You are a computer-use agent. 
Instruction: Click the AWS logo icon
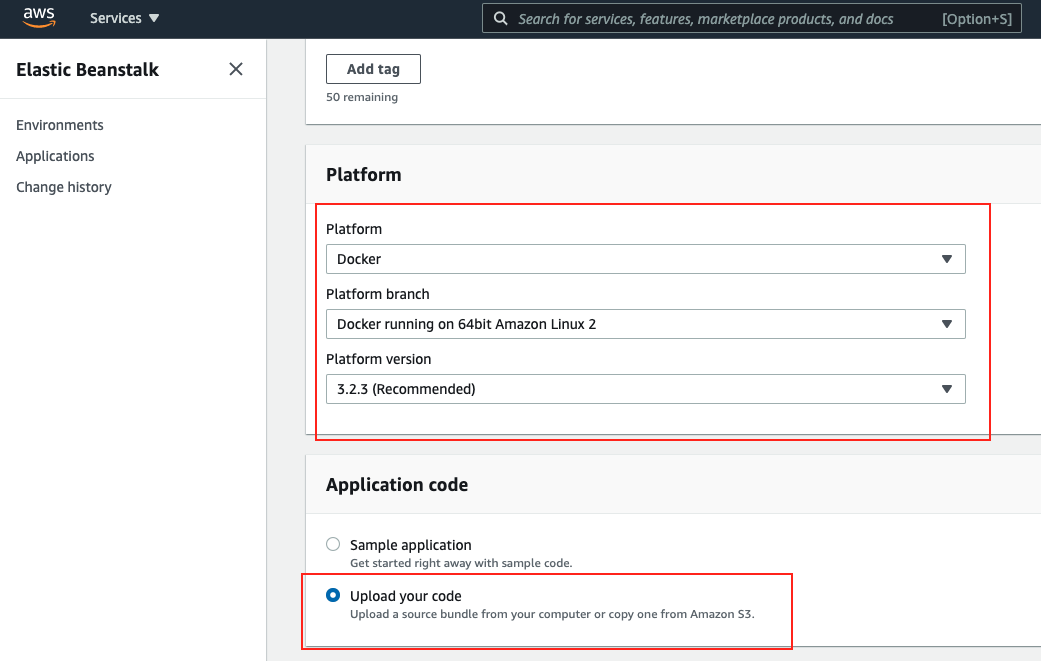(x=39, y=18)
